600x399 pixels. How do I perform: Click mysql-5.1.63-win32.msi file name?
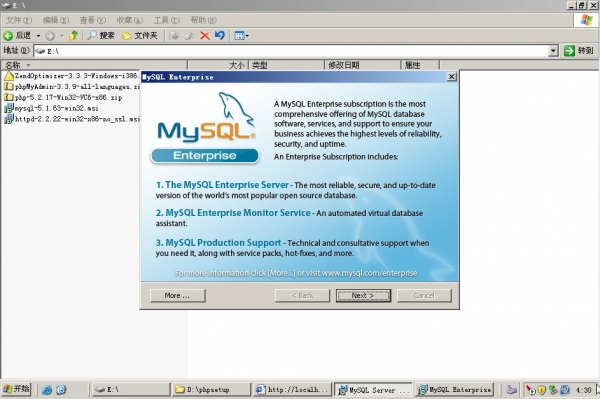56,108
